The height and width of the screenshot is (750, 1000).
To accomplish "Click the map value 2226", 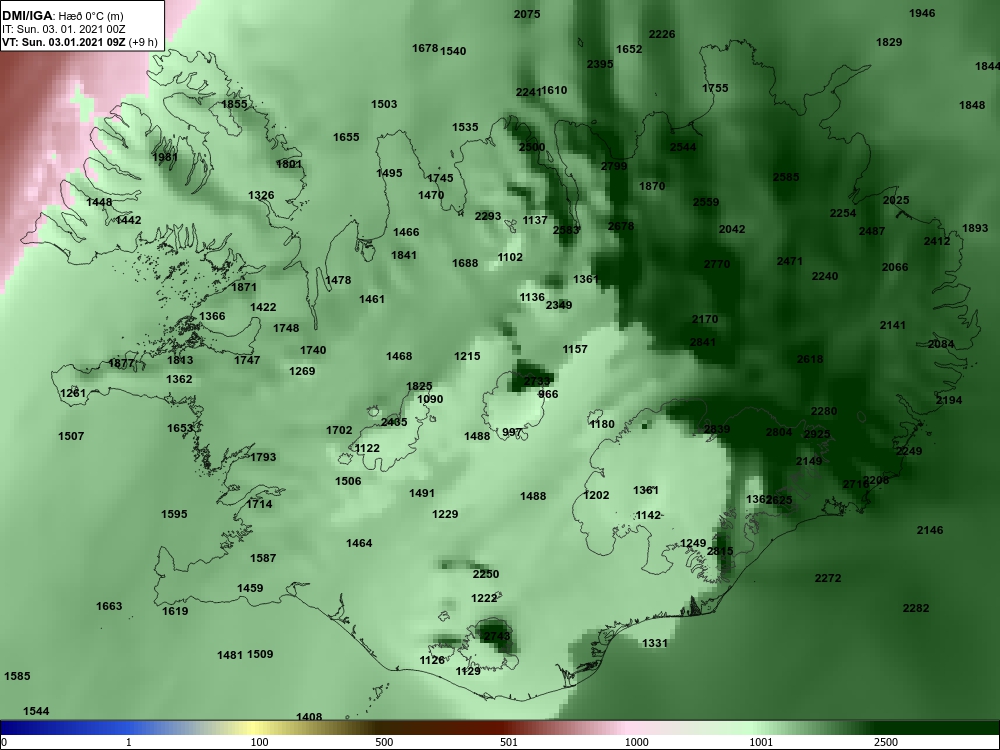I will tap(662, 34).
